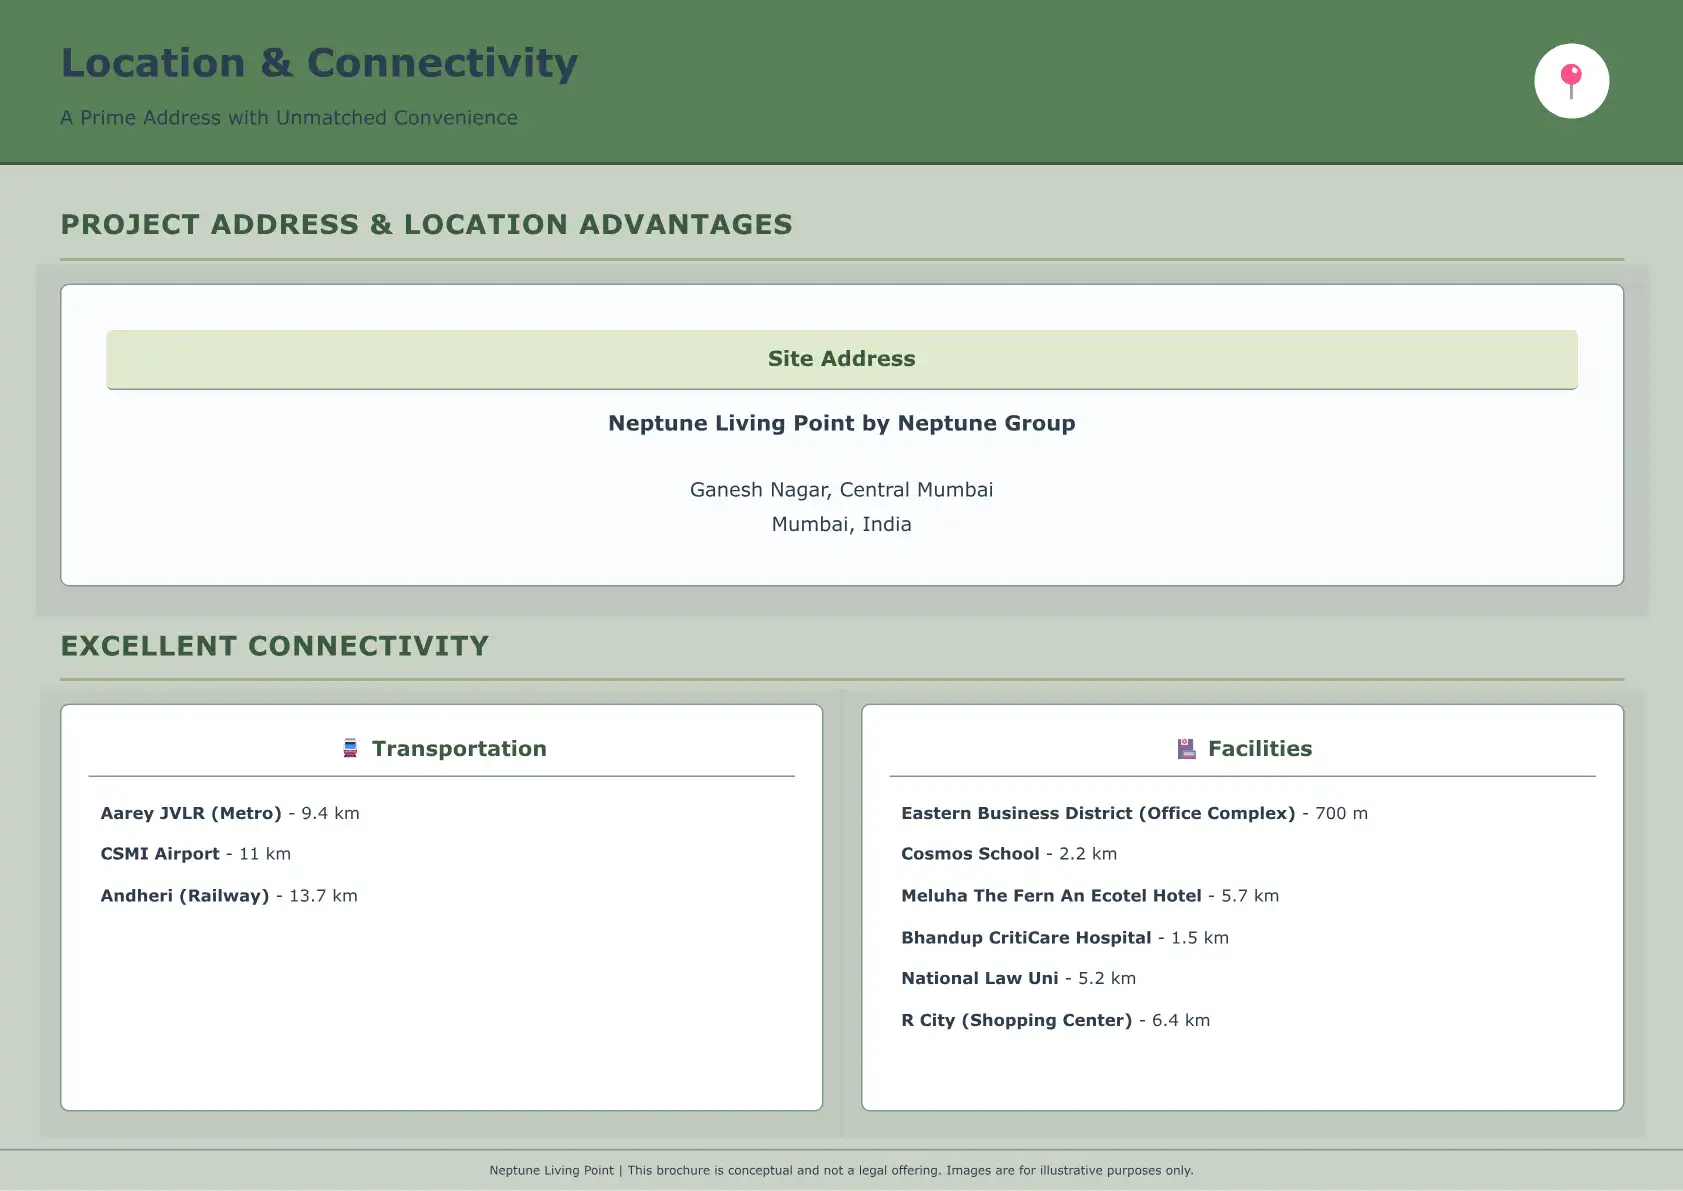Select the Site Address header bar
The height and width of the screenshot is (1191, 1683).
(841, 359)
